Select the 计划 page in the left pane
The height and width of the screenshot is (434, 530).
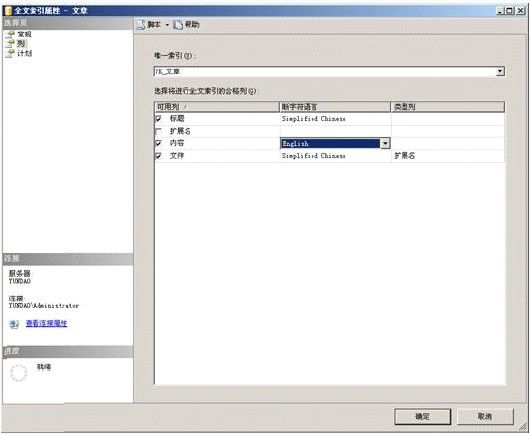point(24,53)
